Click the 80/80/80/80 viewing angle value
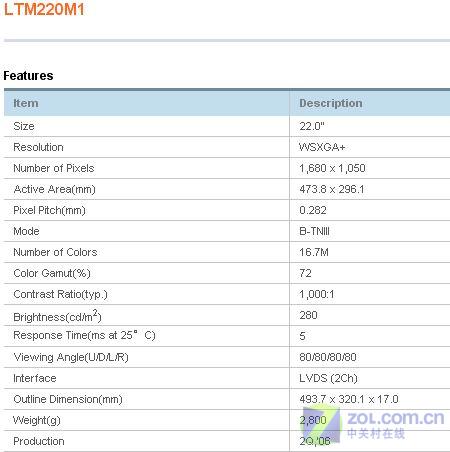The width and height of the screenshot is (450, 452). coord(328,357)
